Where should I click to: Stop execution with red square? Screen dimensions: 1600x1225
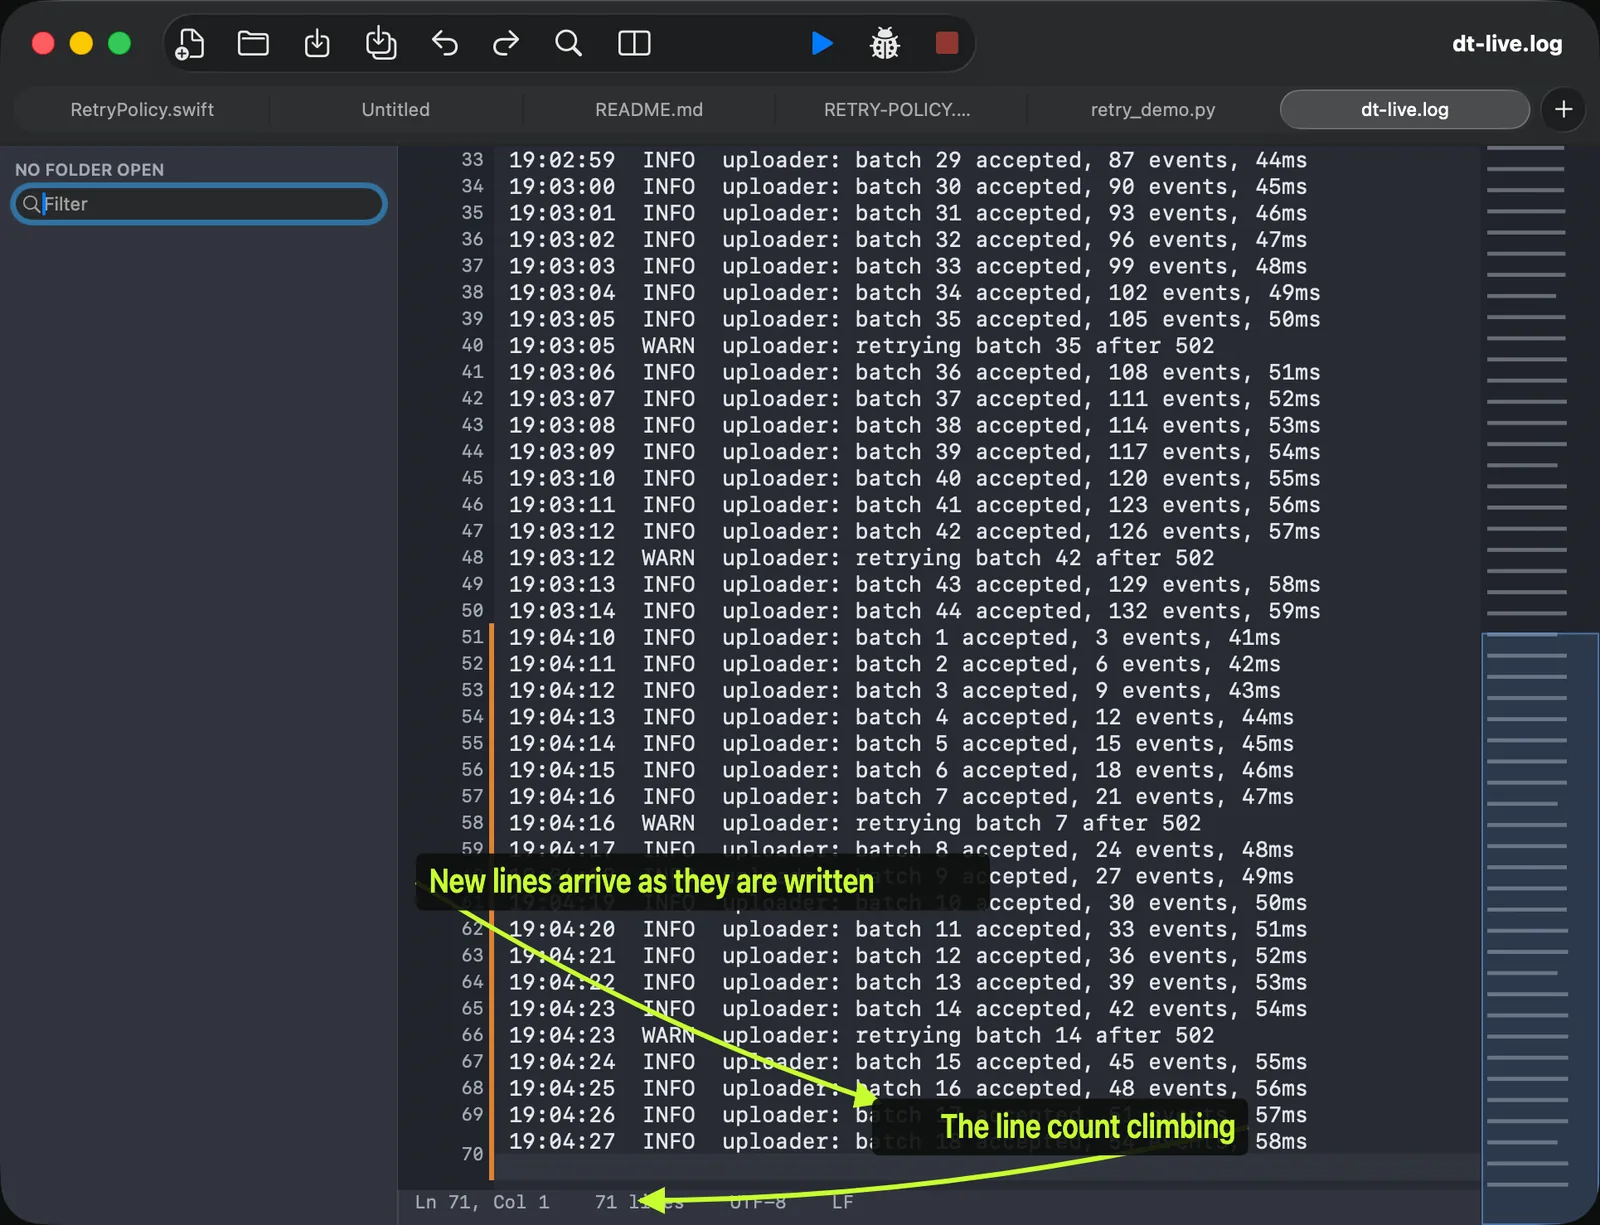coord(946,43)
